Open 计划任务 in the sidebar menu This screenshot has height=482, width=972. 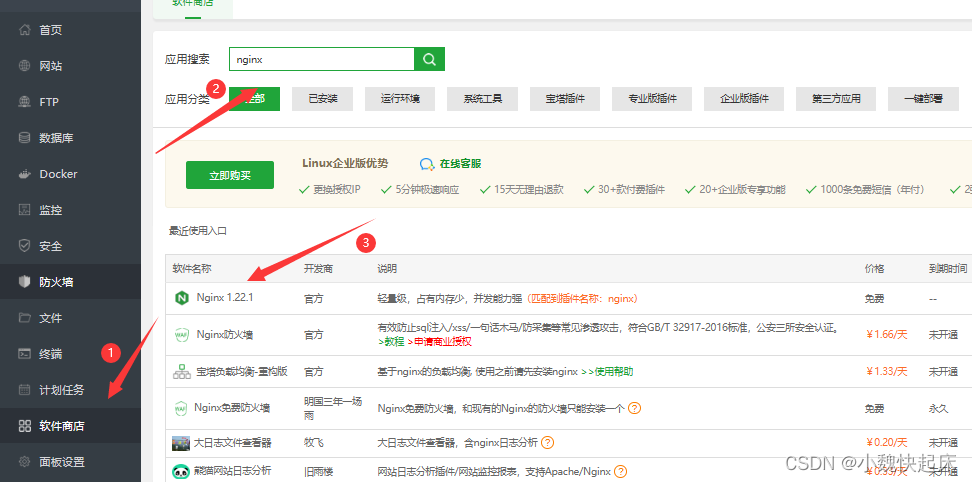click(62, 390)
